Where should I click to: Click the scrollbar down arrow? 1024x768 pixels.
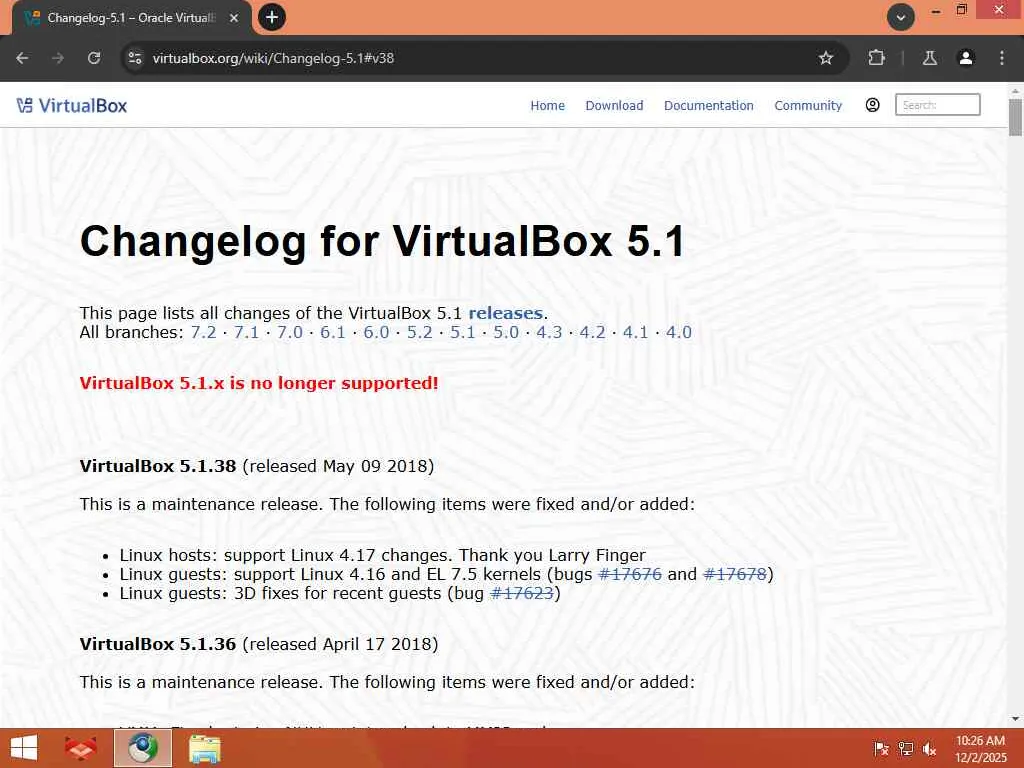click(x=1015, y=719)
